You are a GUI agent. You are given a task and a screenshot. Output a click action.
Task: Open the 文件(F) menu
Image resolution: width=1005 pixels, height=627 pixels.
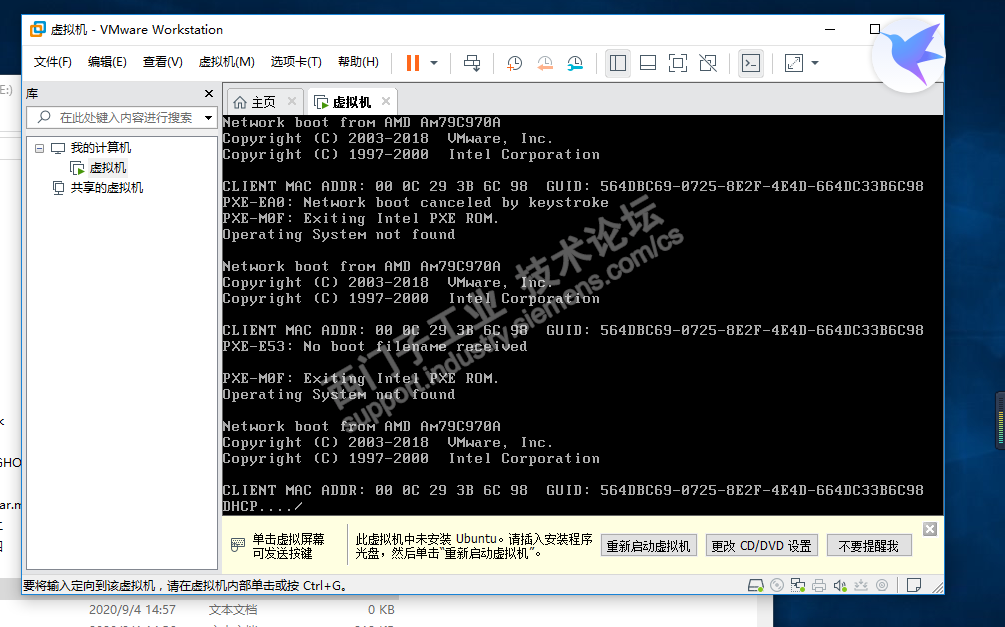coord(53,62)
